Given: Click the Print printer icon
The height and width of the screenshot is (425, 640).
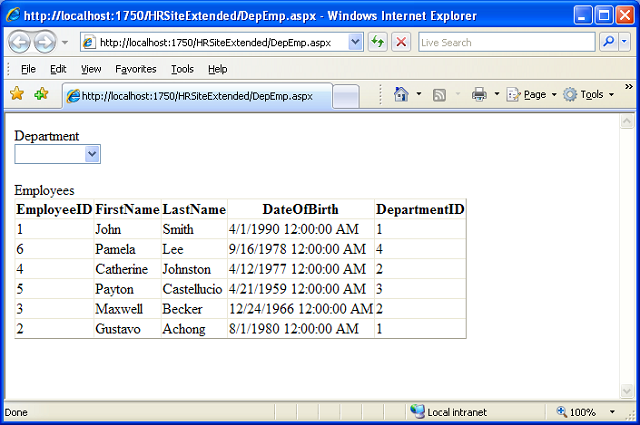Looking at the screenshot, I should click(x=479, y=94).
